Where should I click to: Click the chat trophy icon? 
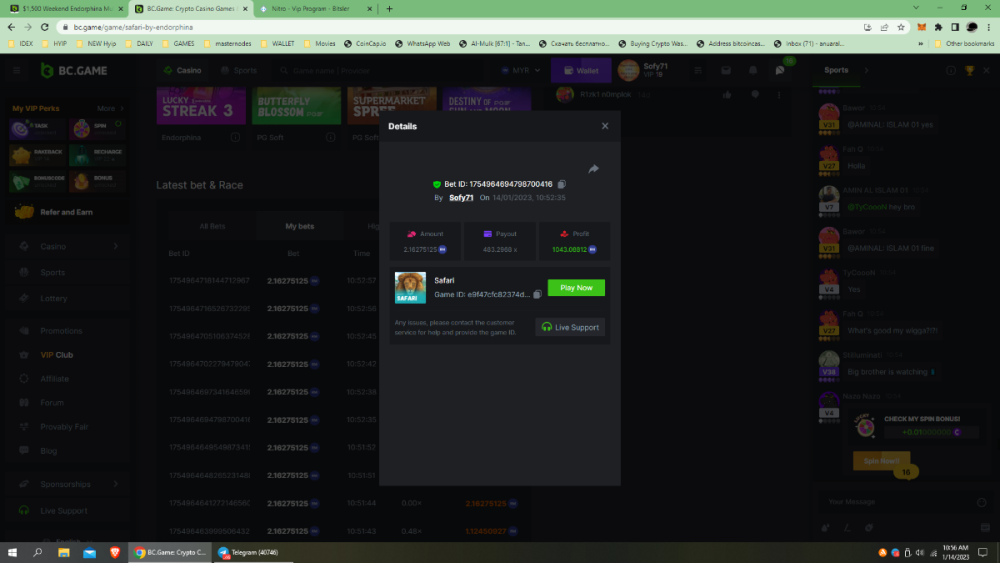(x=969, y=71)
